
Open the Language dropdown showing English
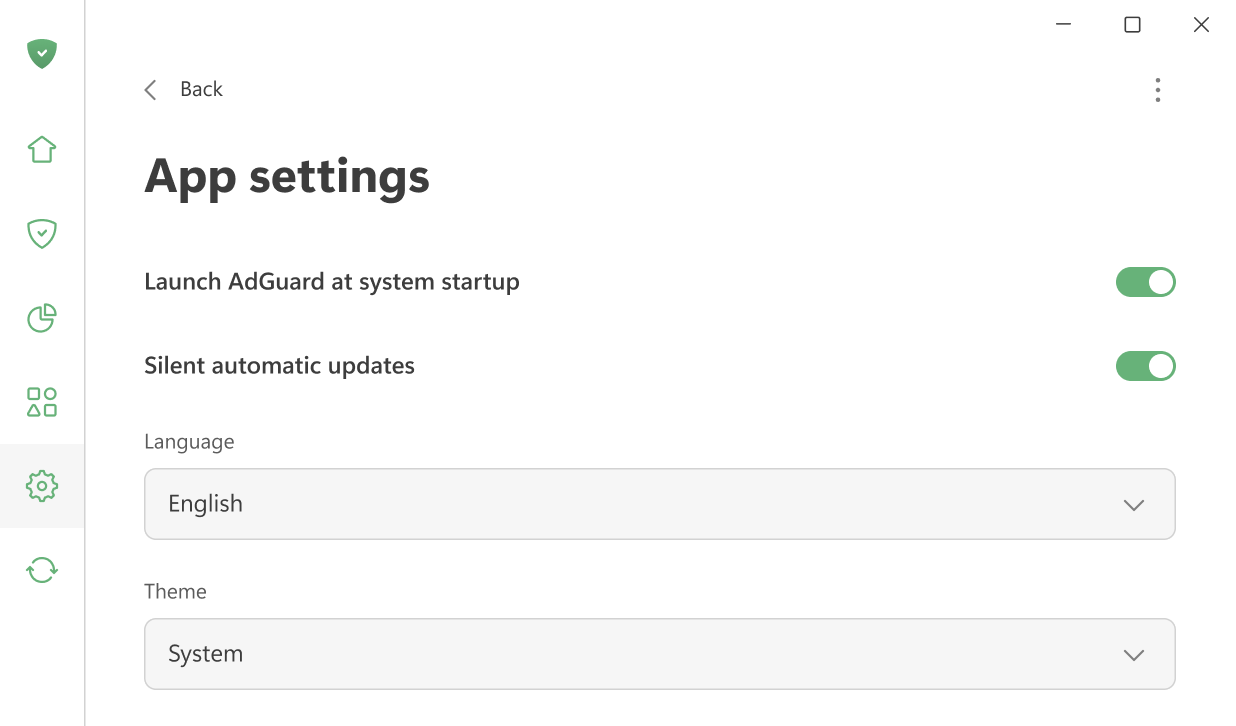click(x=660, y=504)
